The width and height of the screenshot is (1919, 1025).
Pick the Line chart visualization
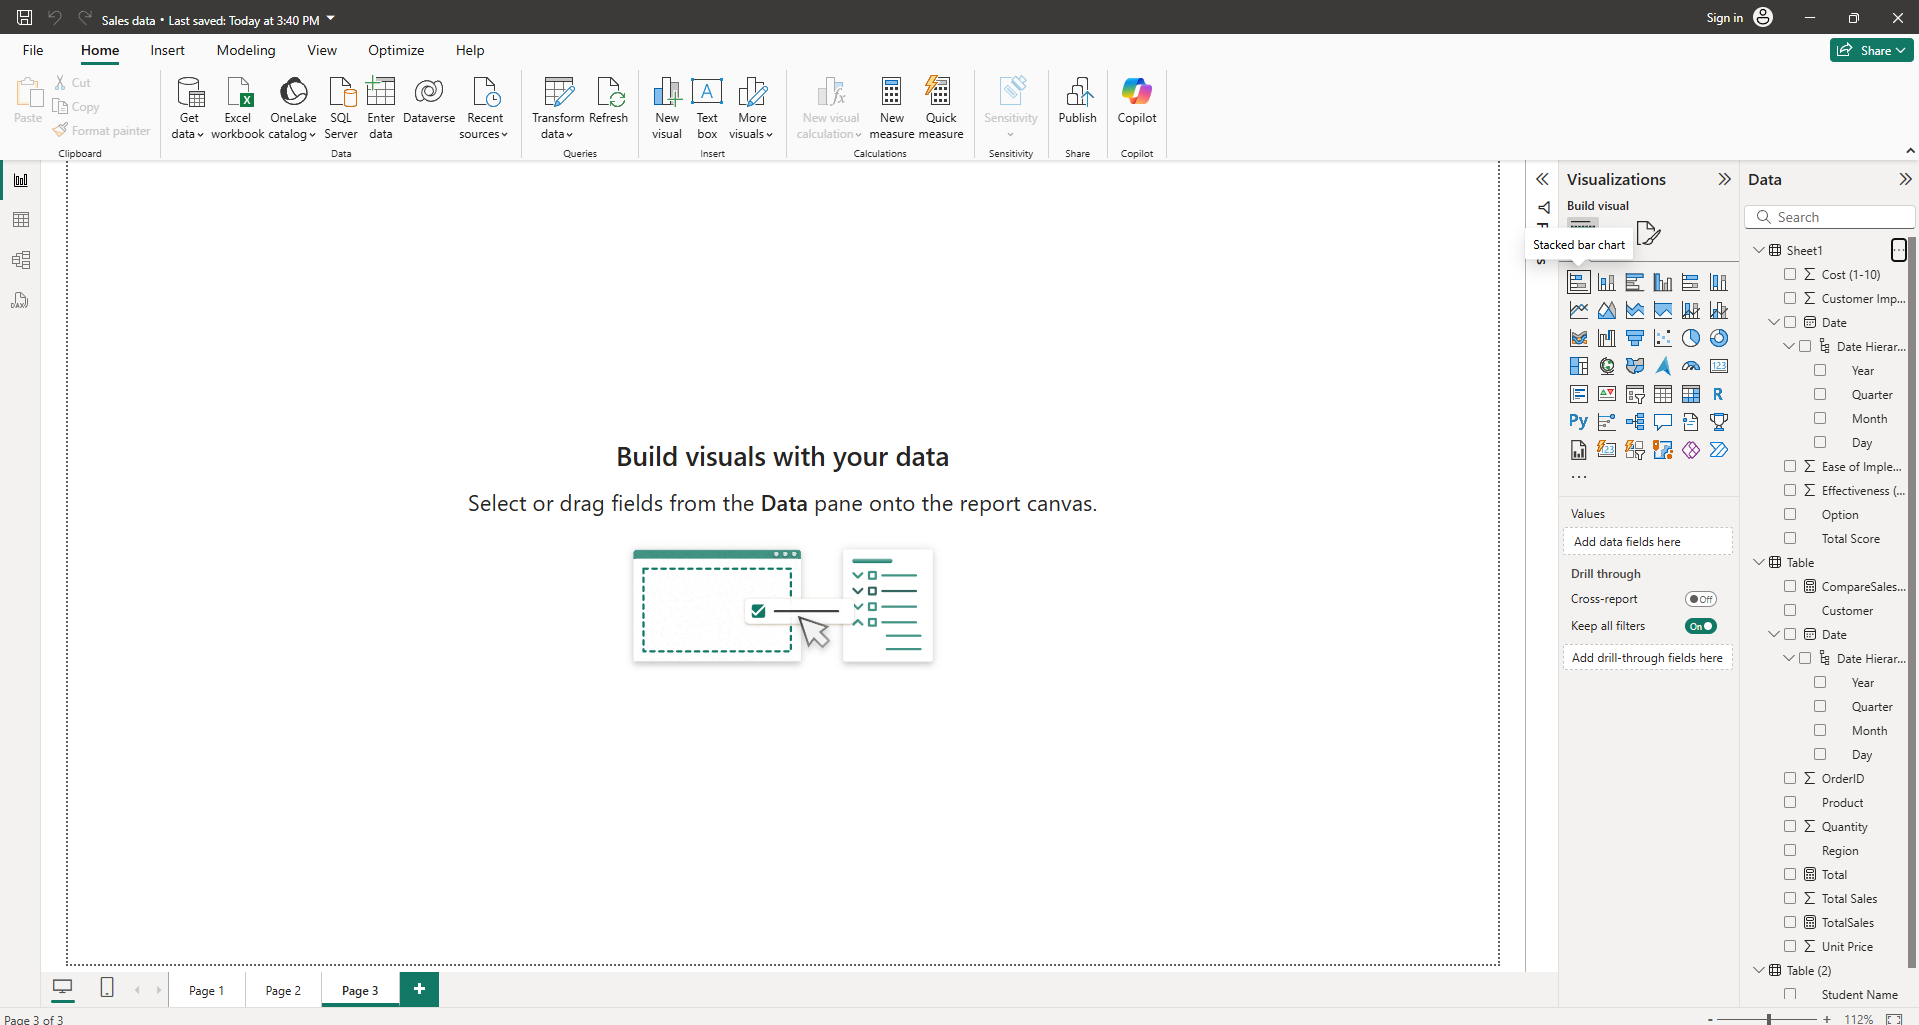tap(1578, 310)
